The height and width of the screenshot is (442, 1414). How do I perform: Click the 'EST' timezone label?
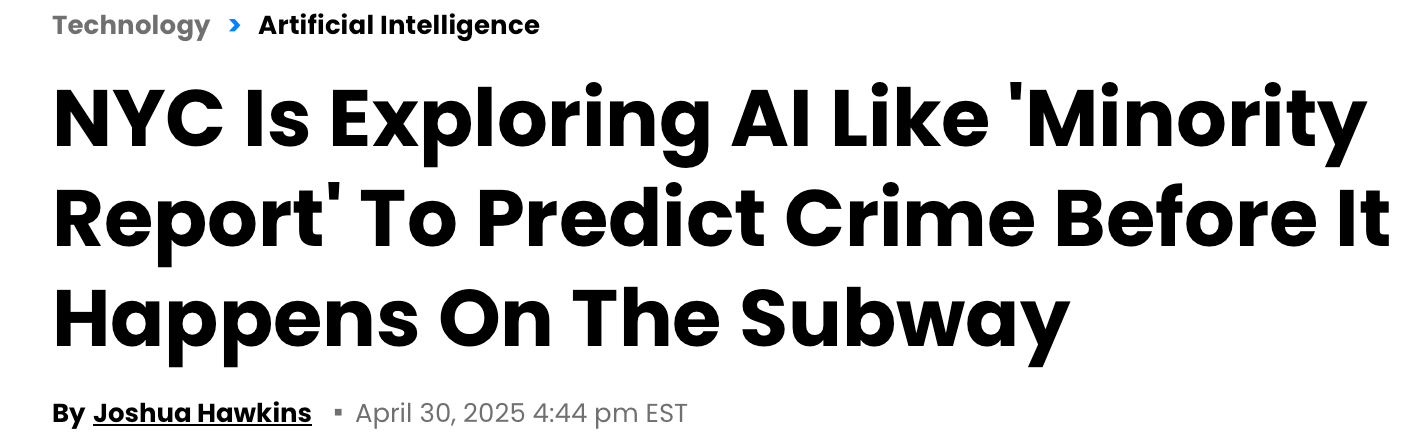[665, 413]
